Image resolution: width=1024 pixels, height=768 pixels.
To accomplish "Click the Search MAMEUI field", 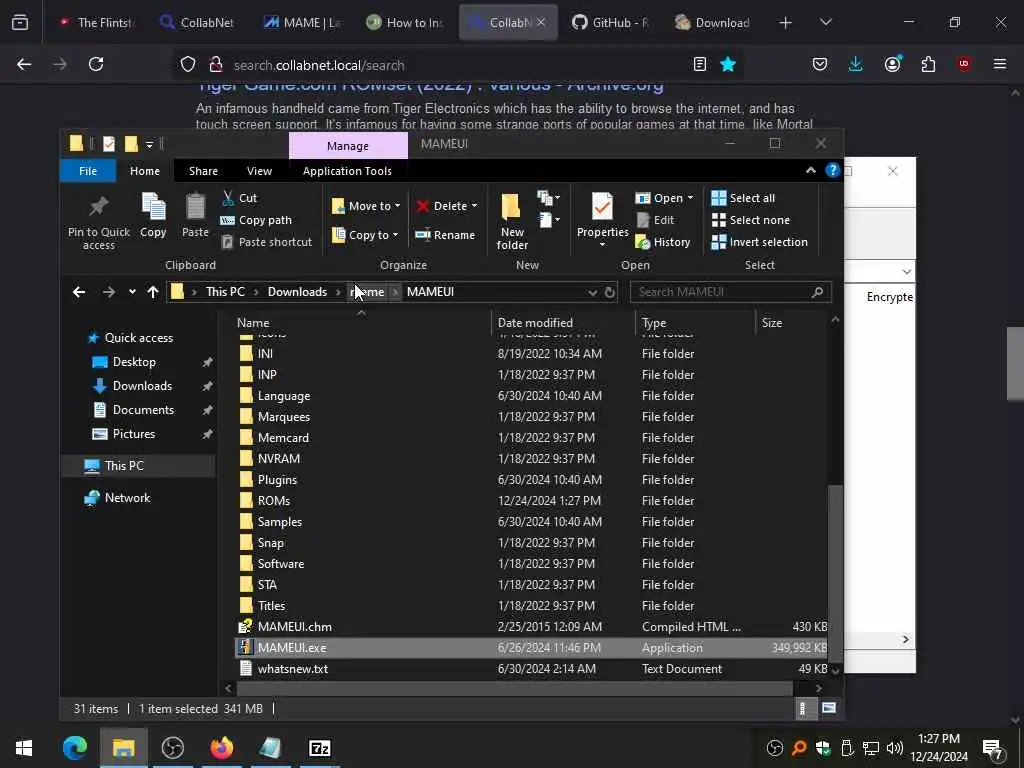I will point(730,292).
